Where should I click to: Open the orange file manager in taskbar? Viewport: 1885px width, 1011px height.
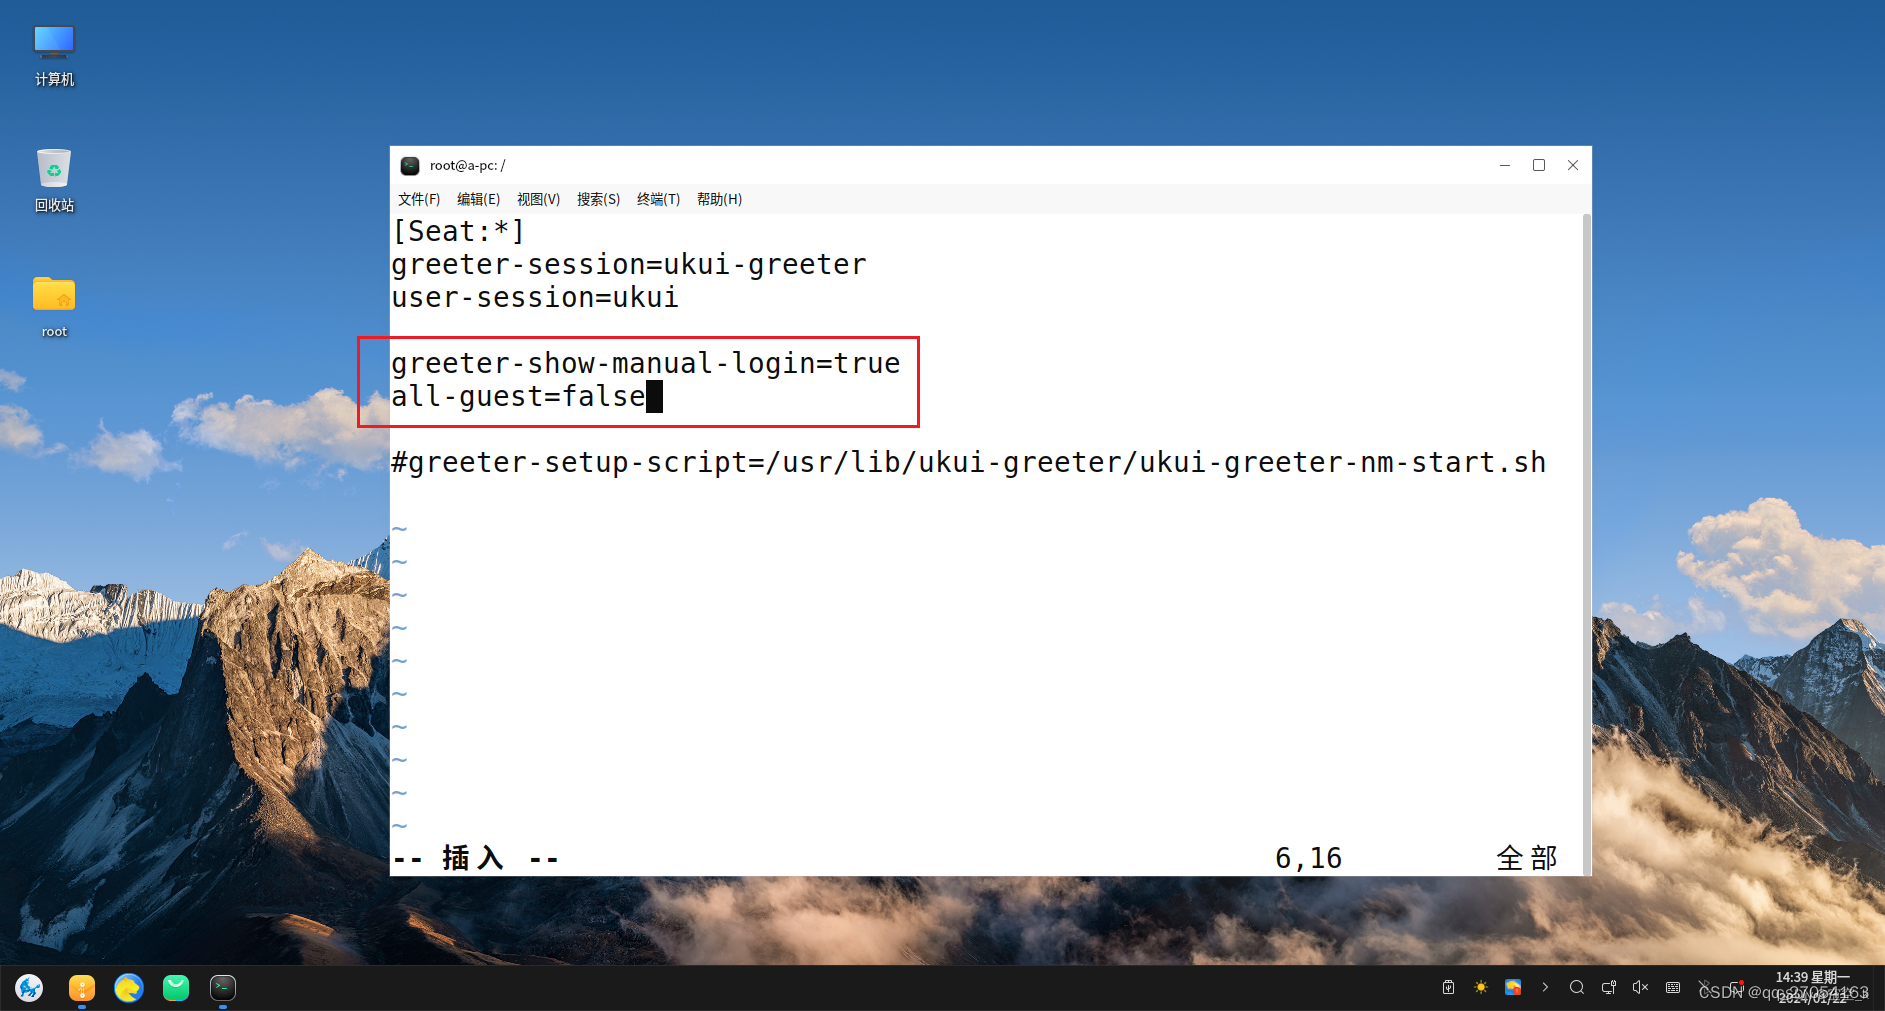coord(82,988)
